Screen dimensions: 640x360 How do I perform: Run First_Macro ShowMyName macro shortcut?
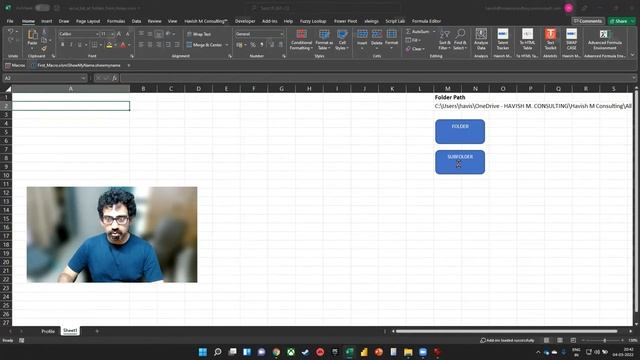point(76,65)
